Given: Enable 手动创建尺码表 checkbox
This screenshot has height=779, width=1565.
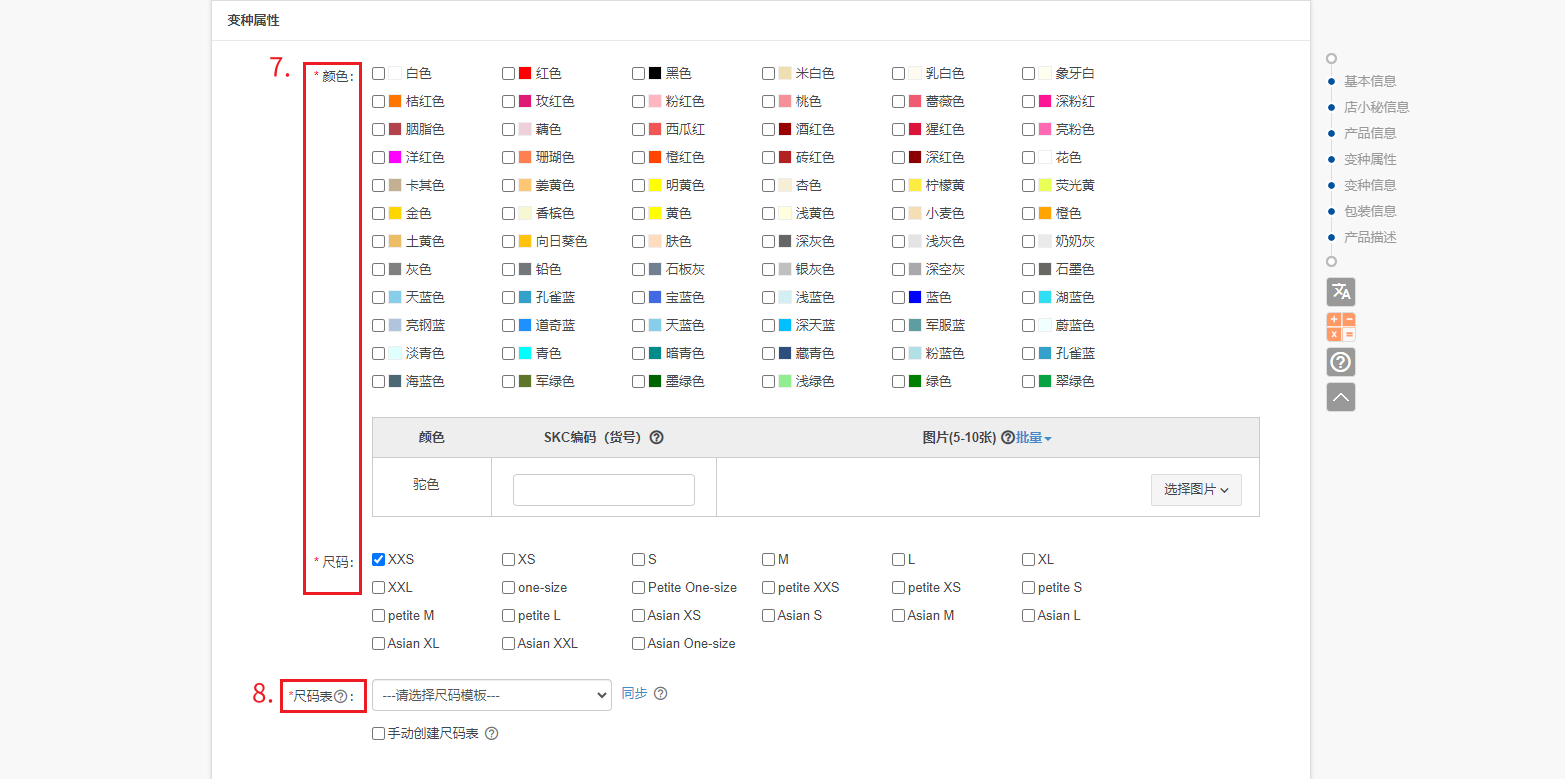Looking at the screenshot, I should (x=378, y=733).
